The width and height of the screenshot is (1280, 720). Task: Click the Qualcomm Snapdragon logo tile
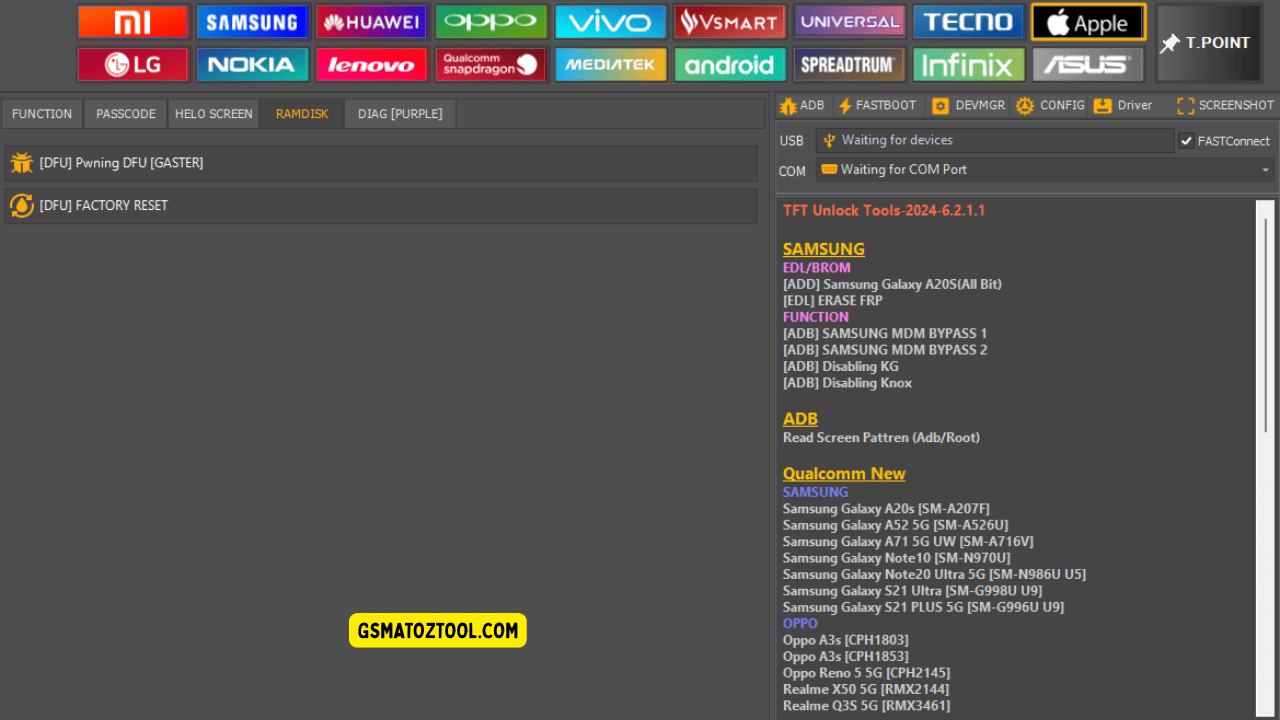[491, 63]
